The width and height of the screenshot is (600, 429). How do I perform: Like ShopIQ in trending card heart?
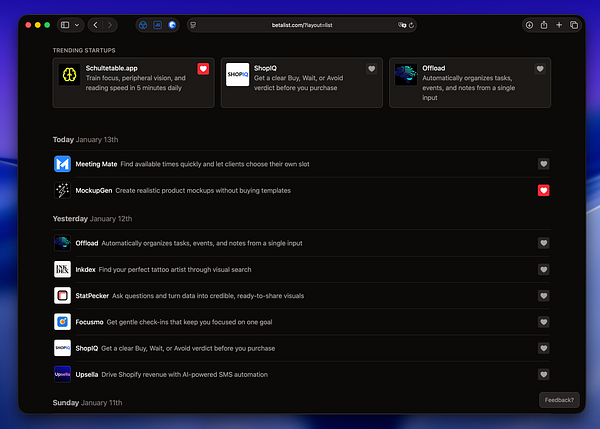(x=372, y=69)
